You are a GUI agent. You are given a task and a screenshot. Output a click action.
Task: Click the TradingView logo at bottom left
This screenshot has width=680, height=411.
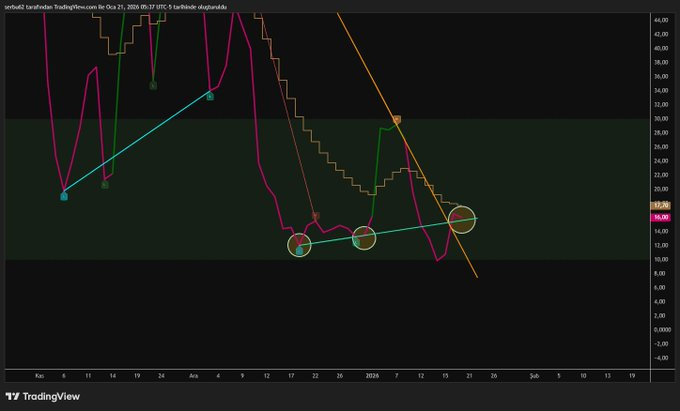(42, 396)
